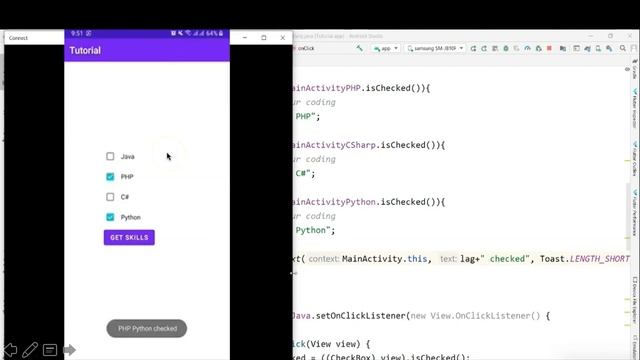Uncheck the PHP checkbox

[110, 177]
